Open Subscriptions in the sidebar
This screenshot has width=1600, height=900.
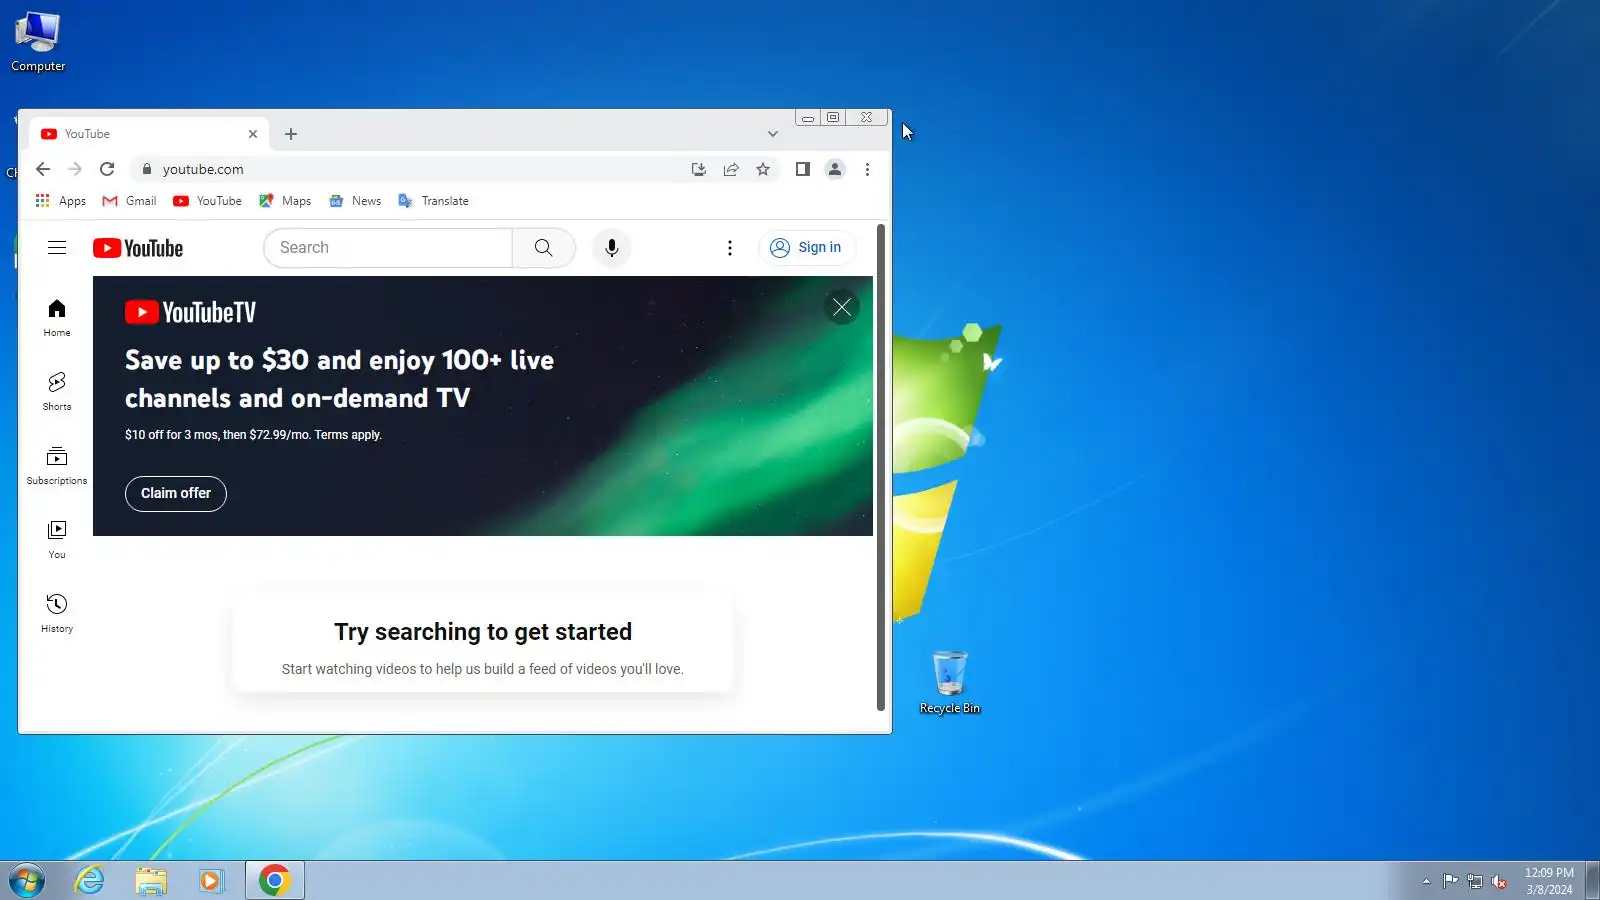[57, 466]
